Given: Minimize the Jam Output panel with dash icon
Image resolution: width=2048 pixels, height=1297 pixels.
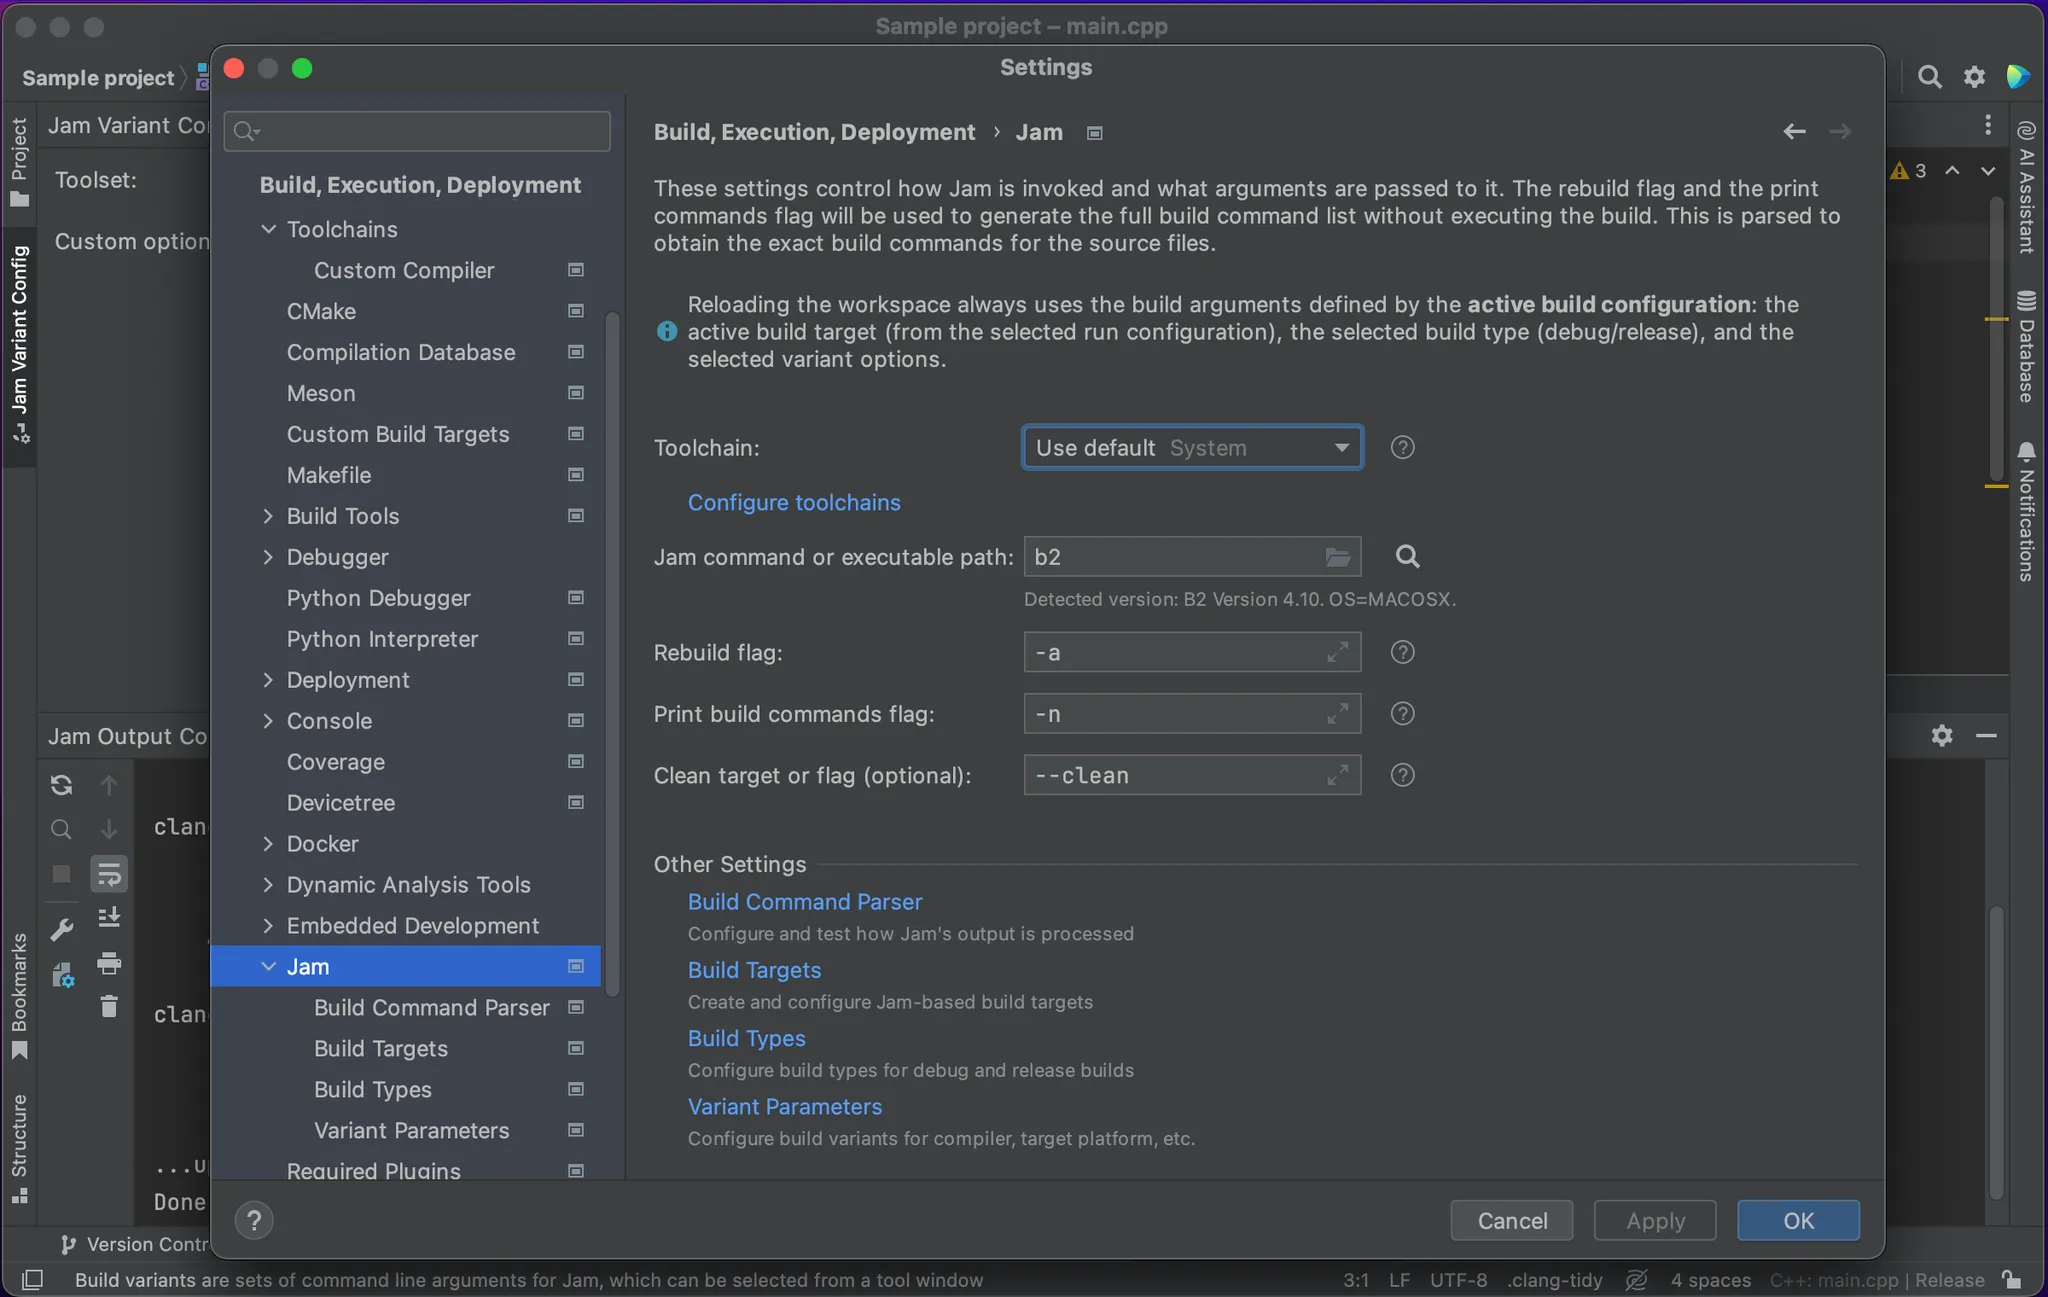Looking at the screenshot, I should (1986, 736).
